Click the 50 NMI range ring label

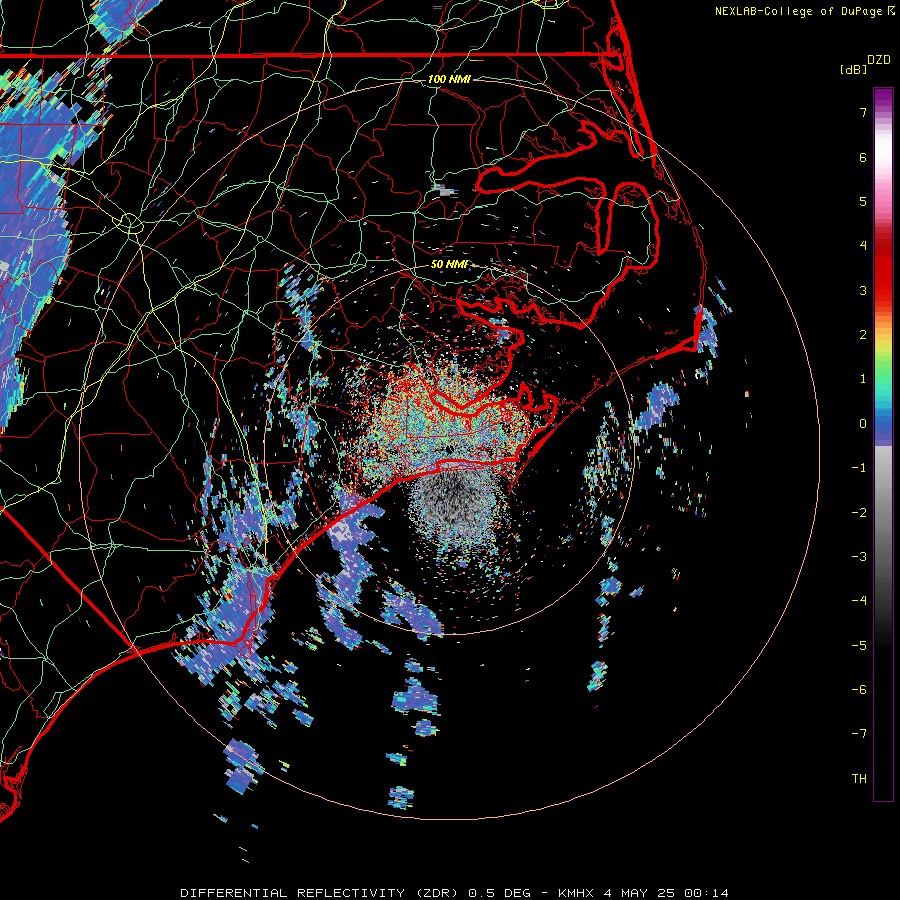[x=449, y=264]
